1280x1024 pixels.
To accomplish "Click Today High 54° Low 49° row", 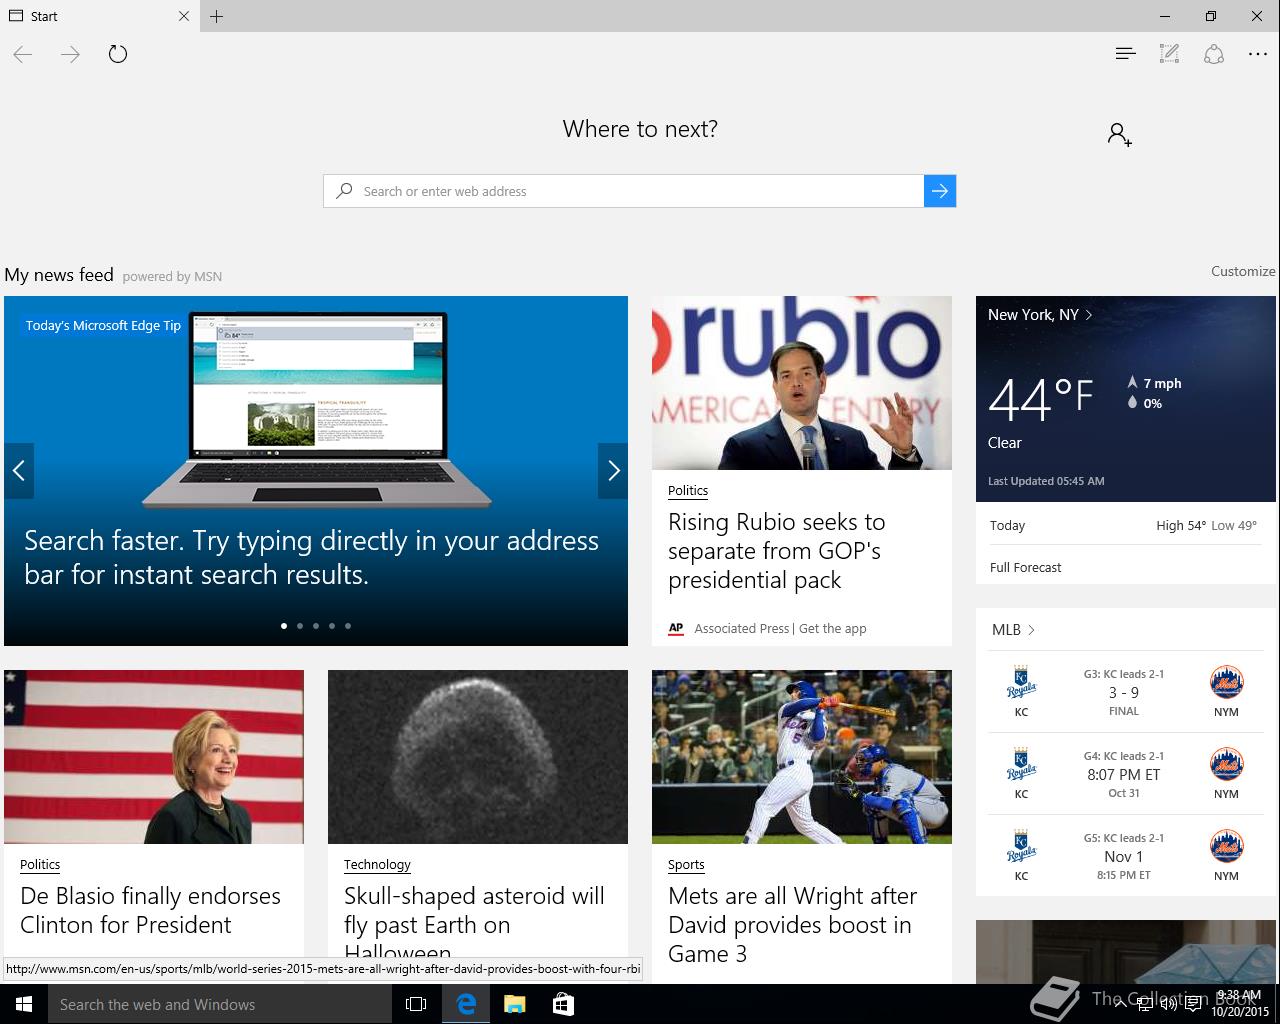I will tap(1124, 525).
